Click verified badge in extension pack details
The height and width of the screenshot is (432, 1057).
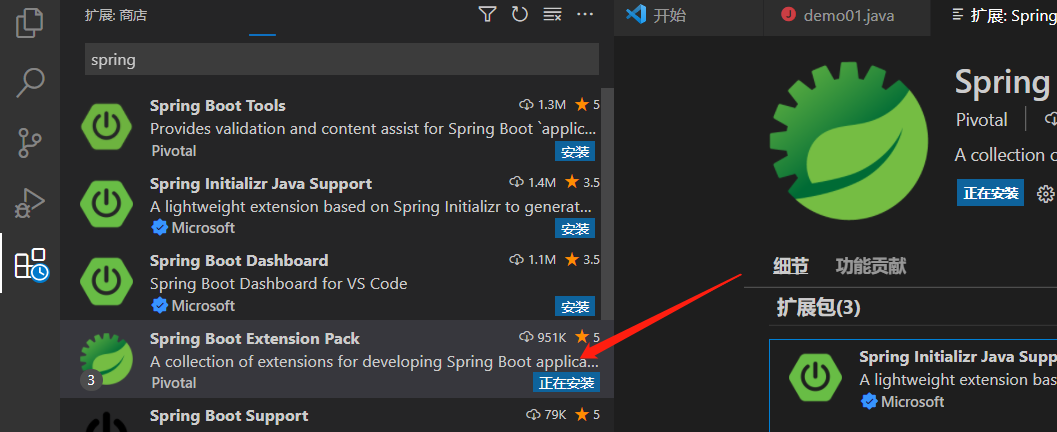tap(869, 402)
